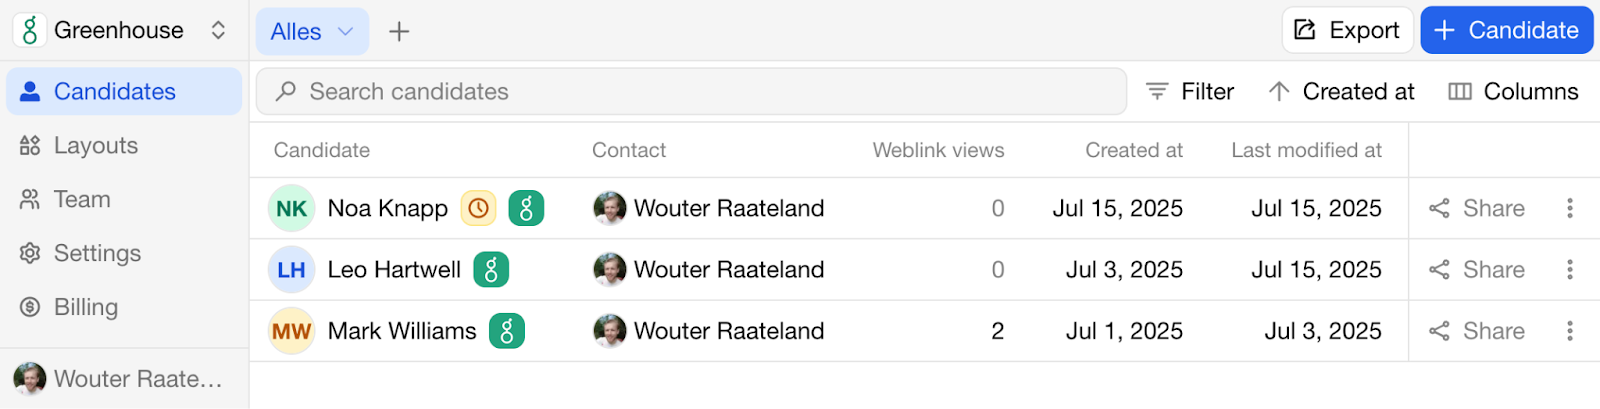Toggle sort order by Created at

[x=1341, y=91]
